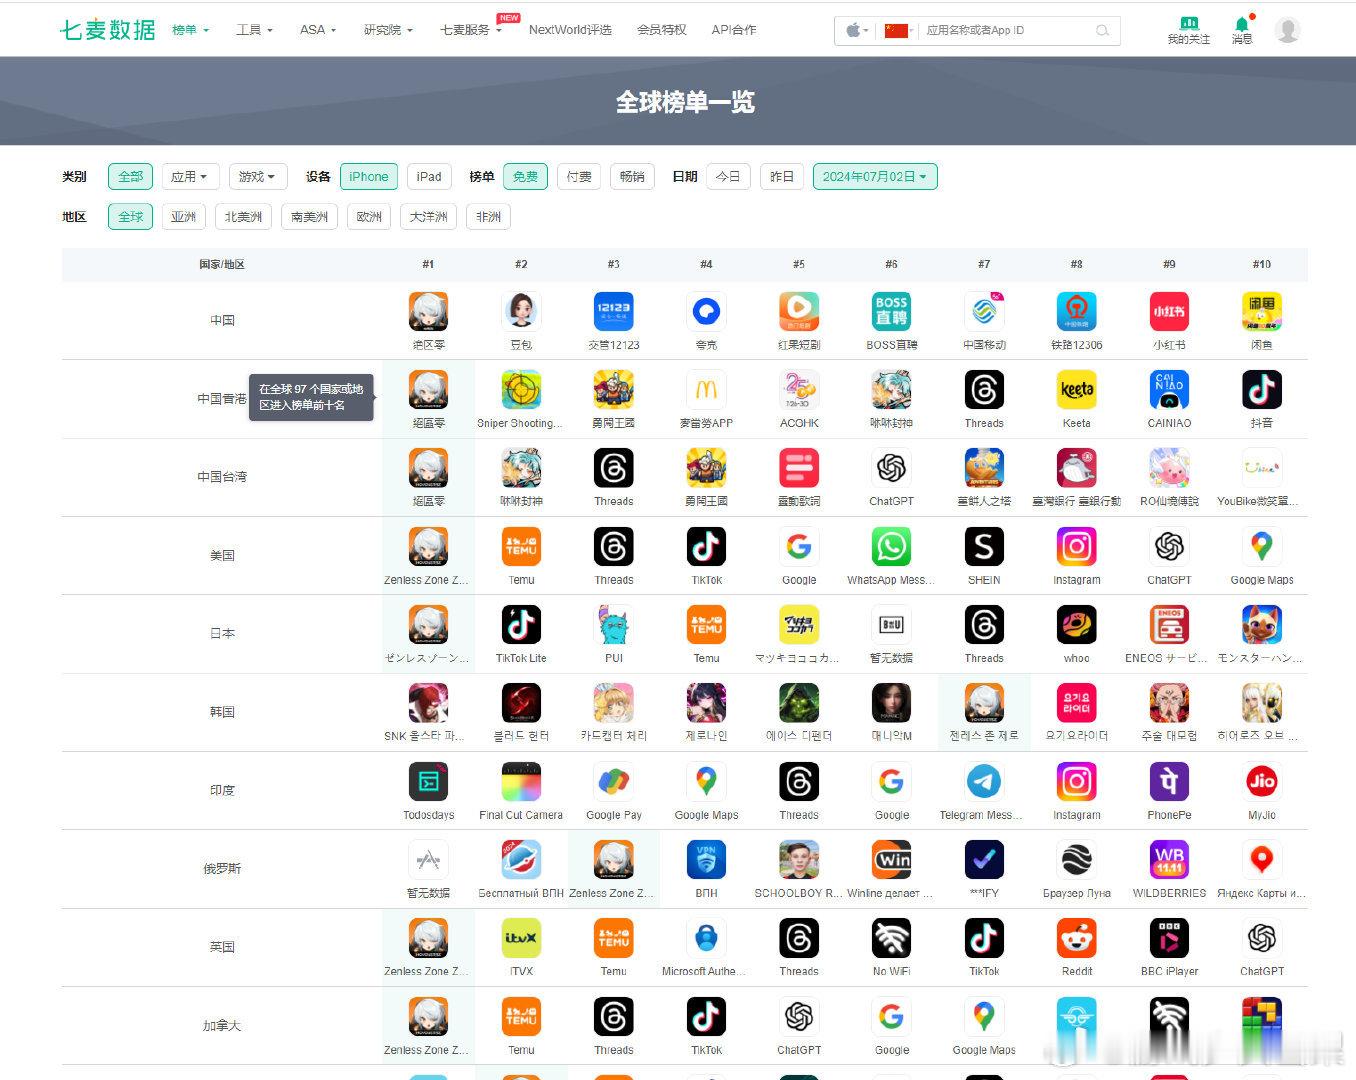The width and height of the screenshot is (1356, 1080).
Task: Open WILDBERRIES app icon in 俄罗斯 row
Action: click(1169, 860)
